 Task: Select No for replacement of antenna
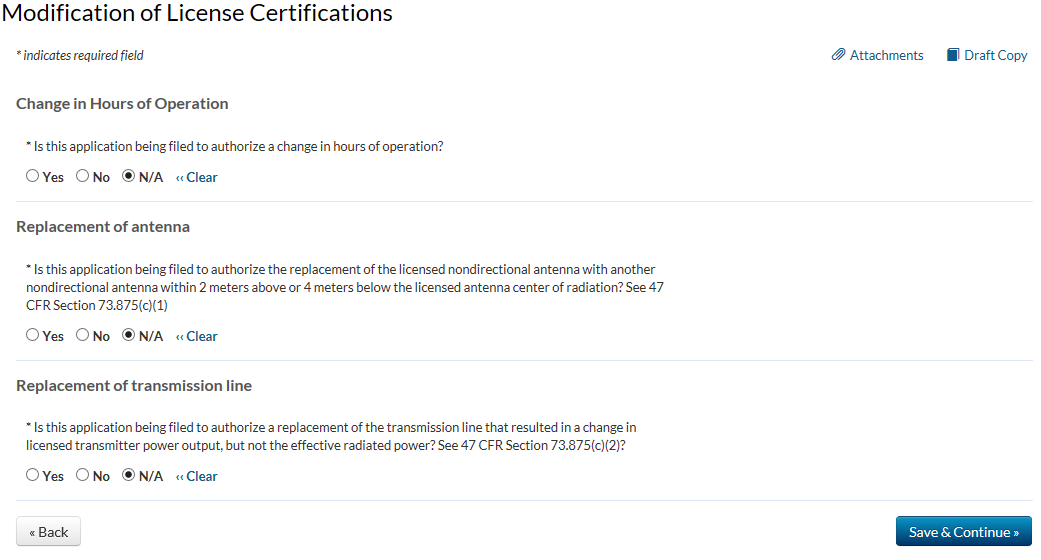83,336
